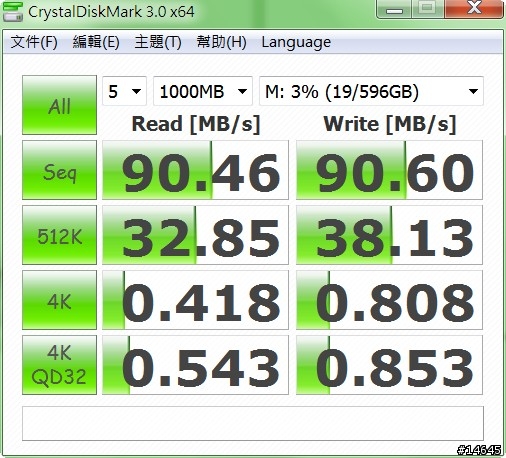Start the Seq benchmark test
Screen dimensions: 506x458
coord(59,170)
